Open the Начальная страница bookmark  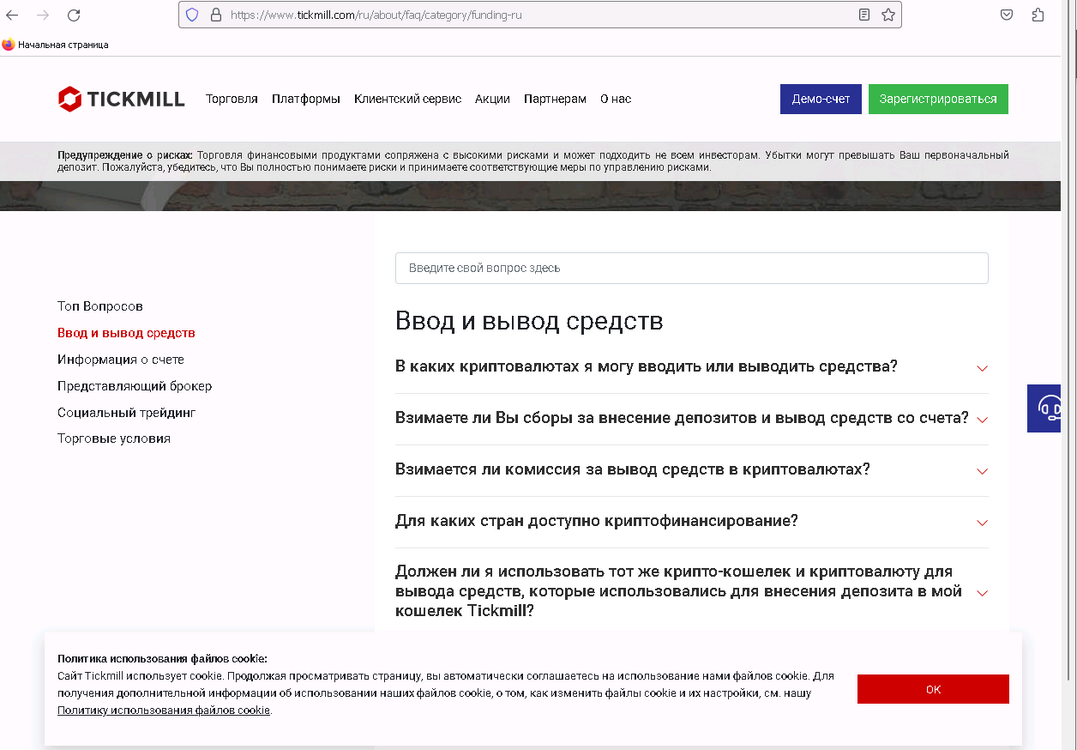coord(56,45)
